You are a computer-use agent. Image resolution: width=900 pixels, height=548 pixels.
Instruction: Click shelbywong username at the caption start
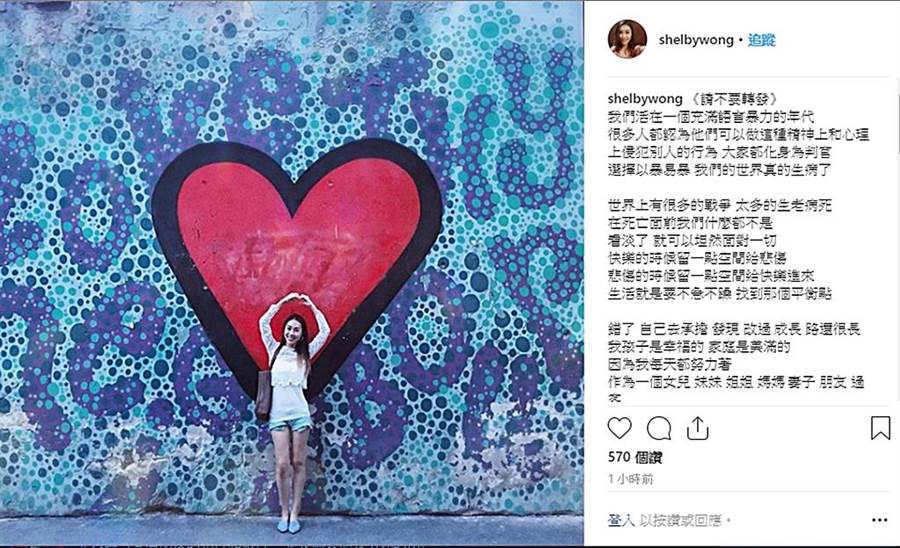(645, 99)
